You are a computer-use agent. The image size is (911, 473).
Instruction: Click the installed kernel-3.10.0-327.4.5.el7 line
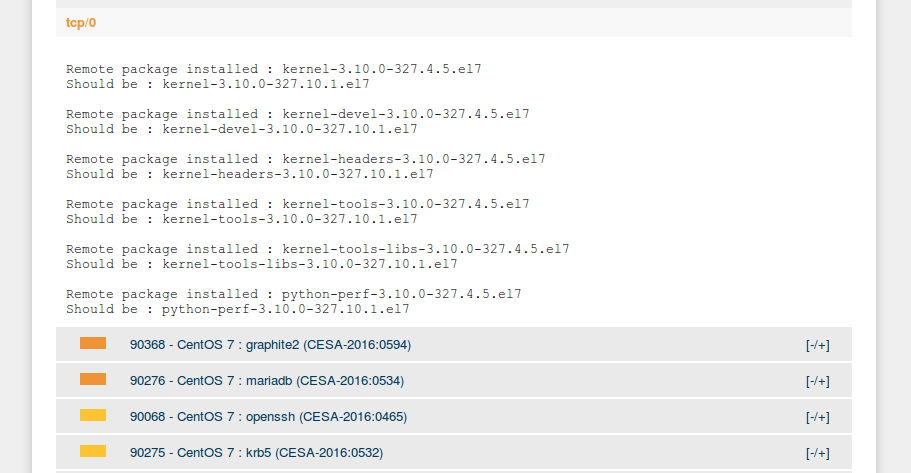pyautogui.click(x=274, y=69)
